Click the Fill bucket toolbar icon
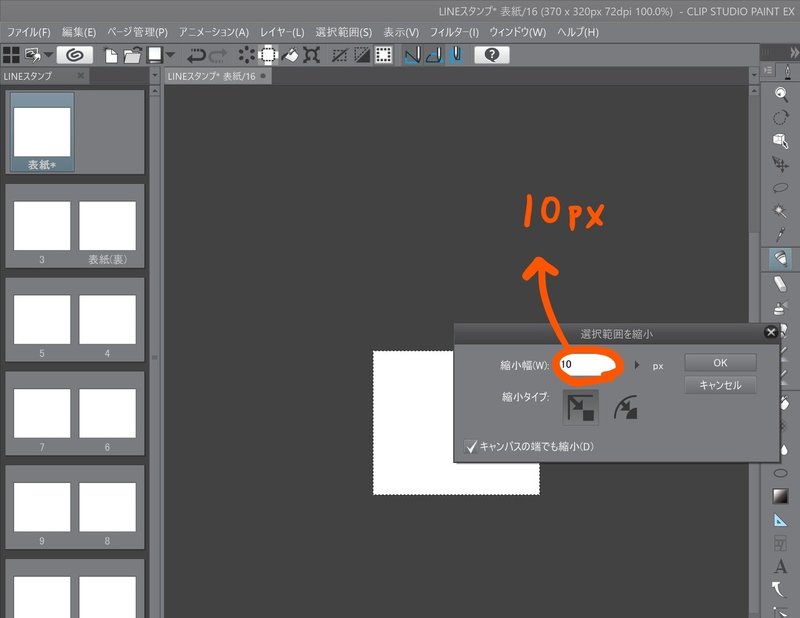Viewport: 800px width, 618px height. coord(290,55)
